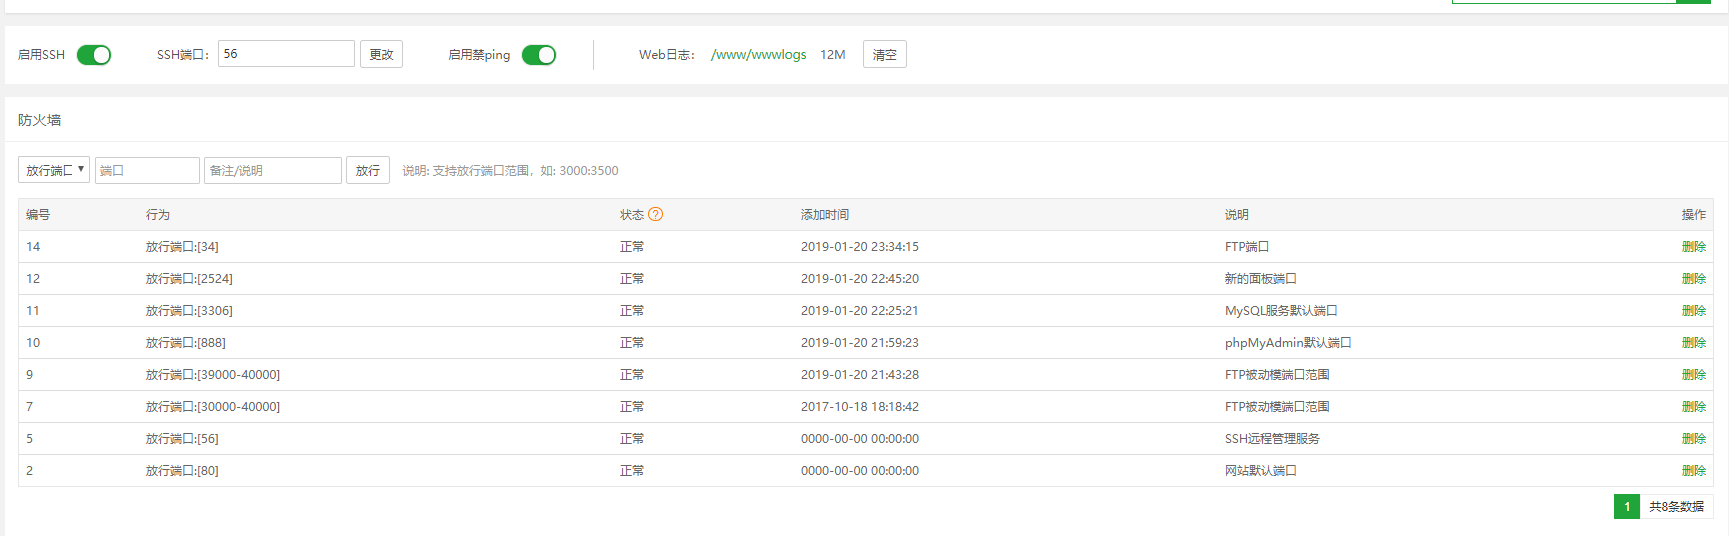The height and width of the screenshot is (536, 1729).
Task: Click the 12M log size text
Action: click(x=833, y=55)
